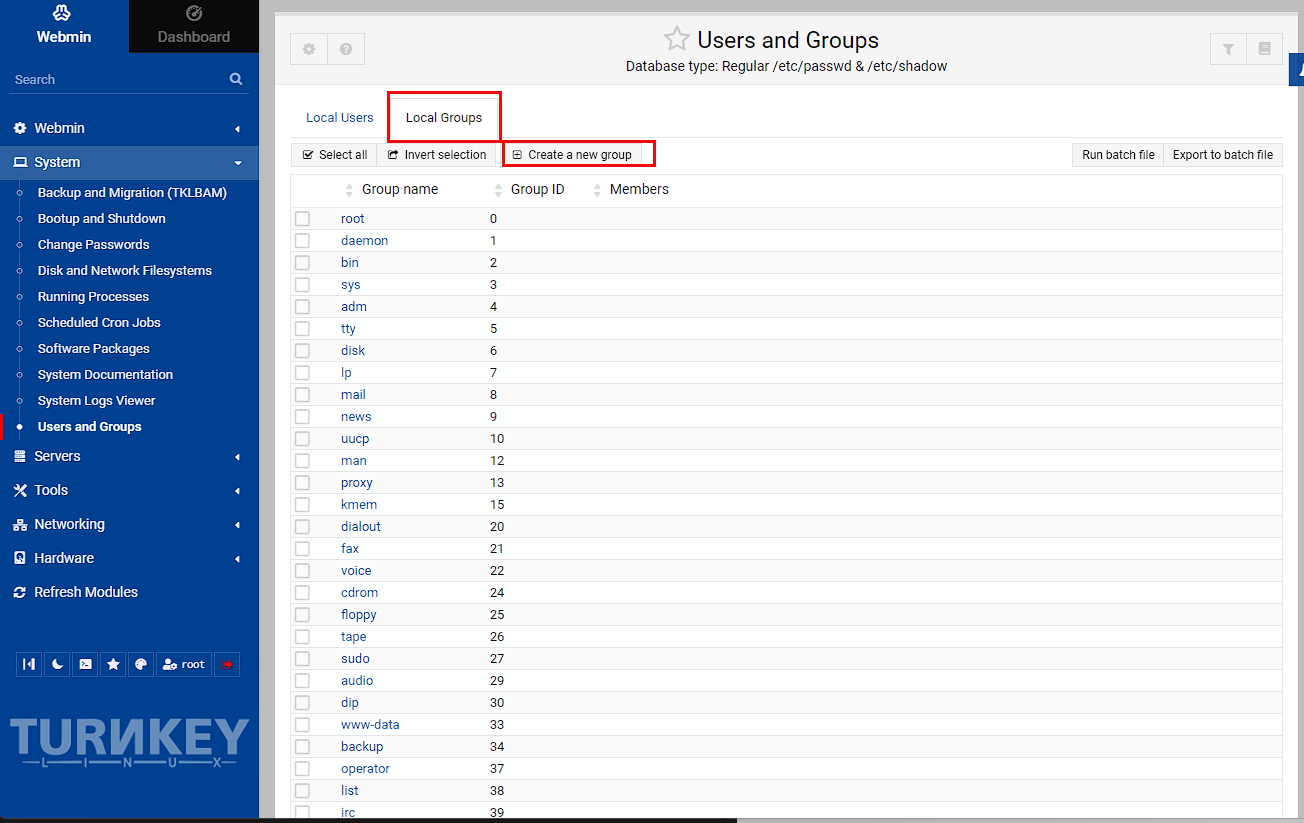
Task: Open the adm group link
Action: (354, 307)
